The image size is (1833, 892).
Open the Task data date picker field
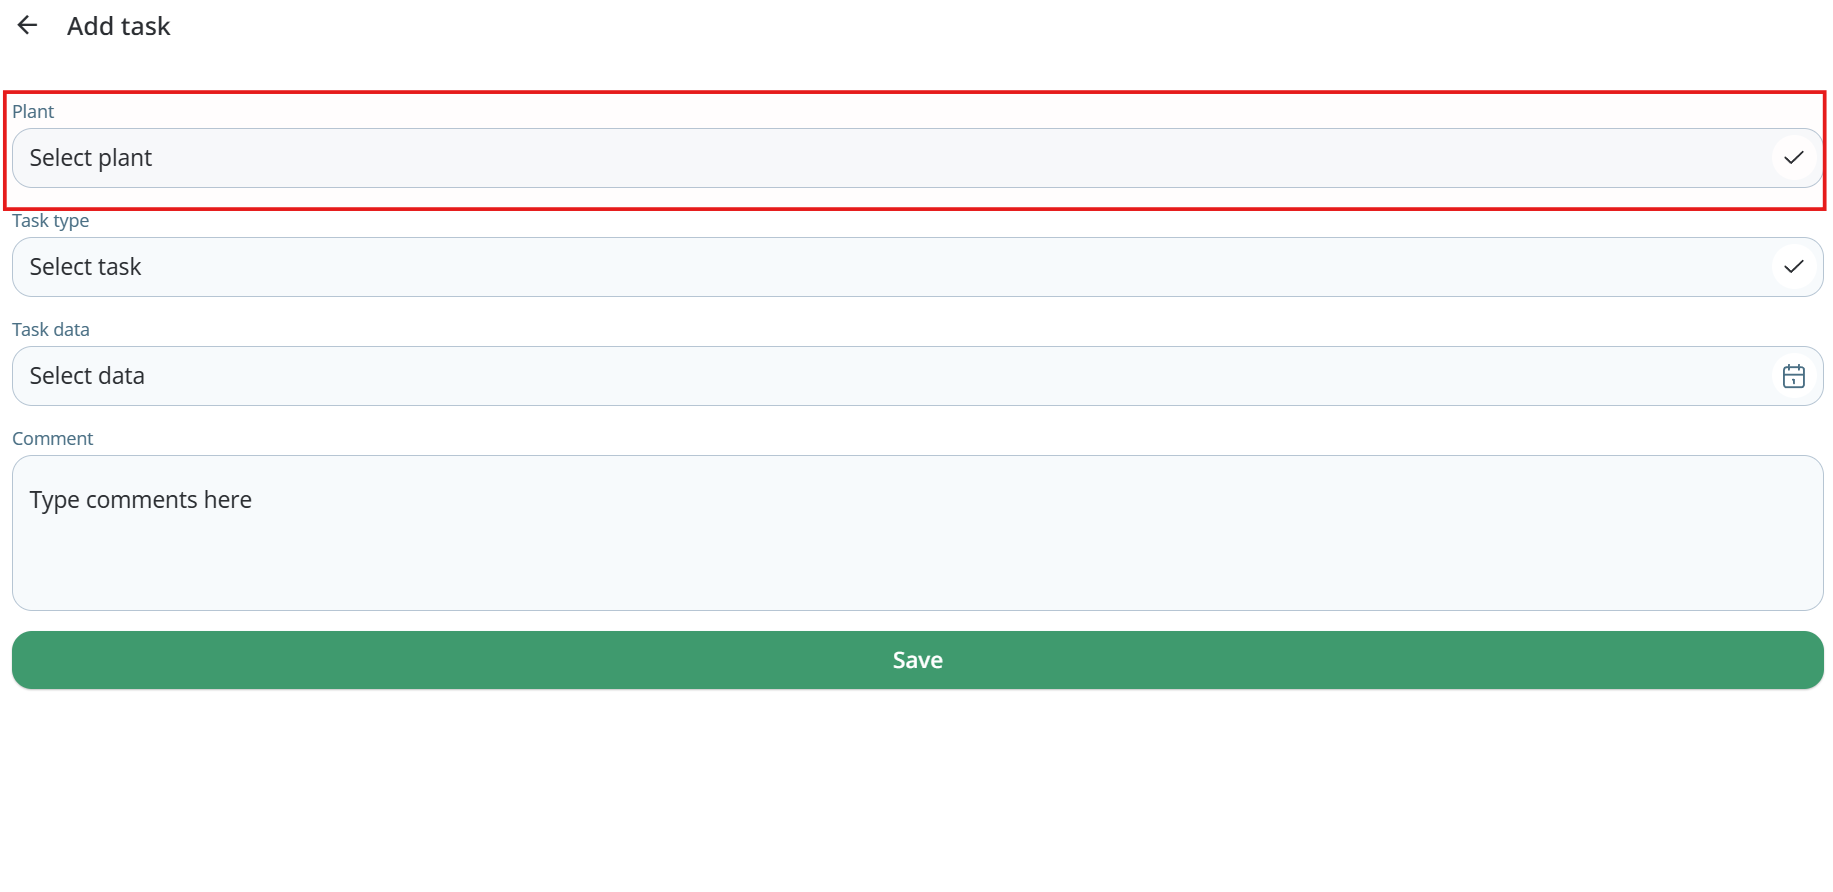(x=900, y=376)
